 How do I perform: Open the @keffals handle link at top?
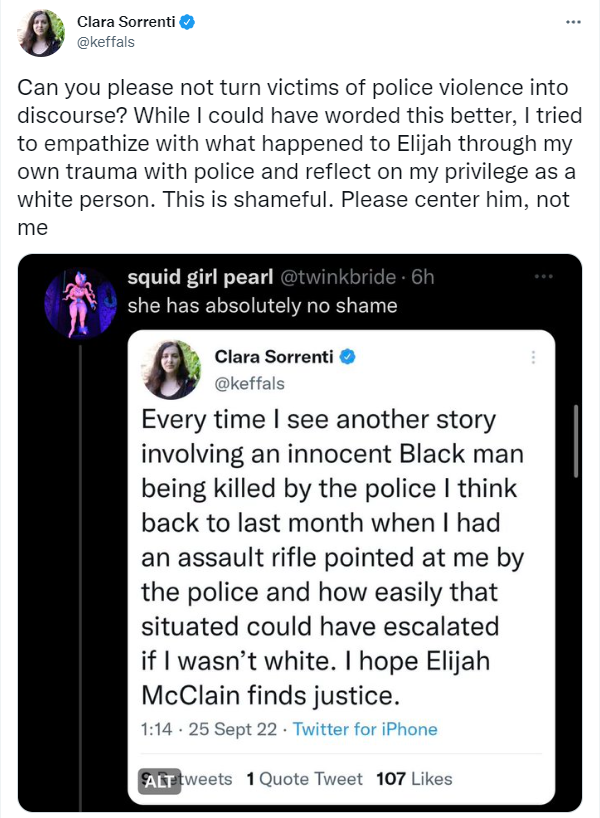[x=105, y=41]
